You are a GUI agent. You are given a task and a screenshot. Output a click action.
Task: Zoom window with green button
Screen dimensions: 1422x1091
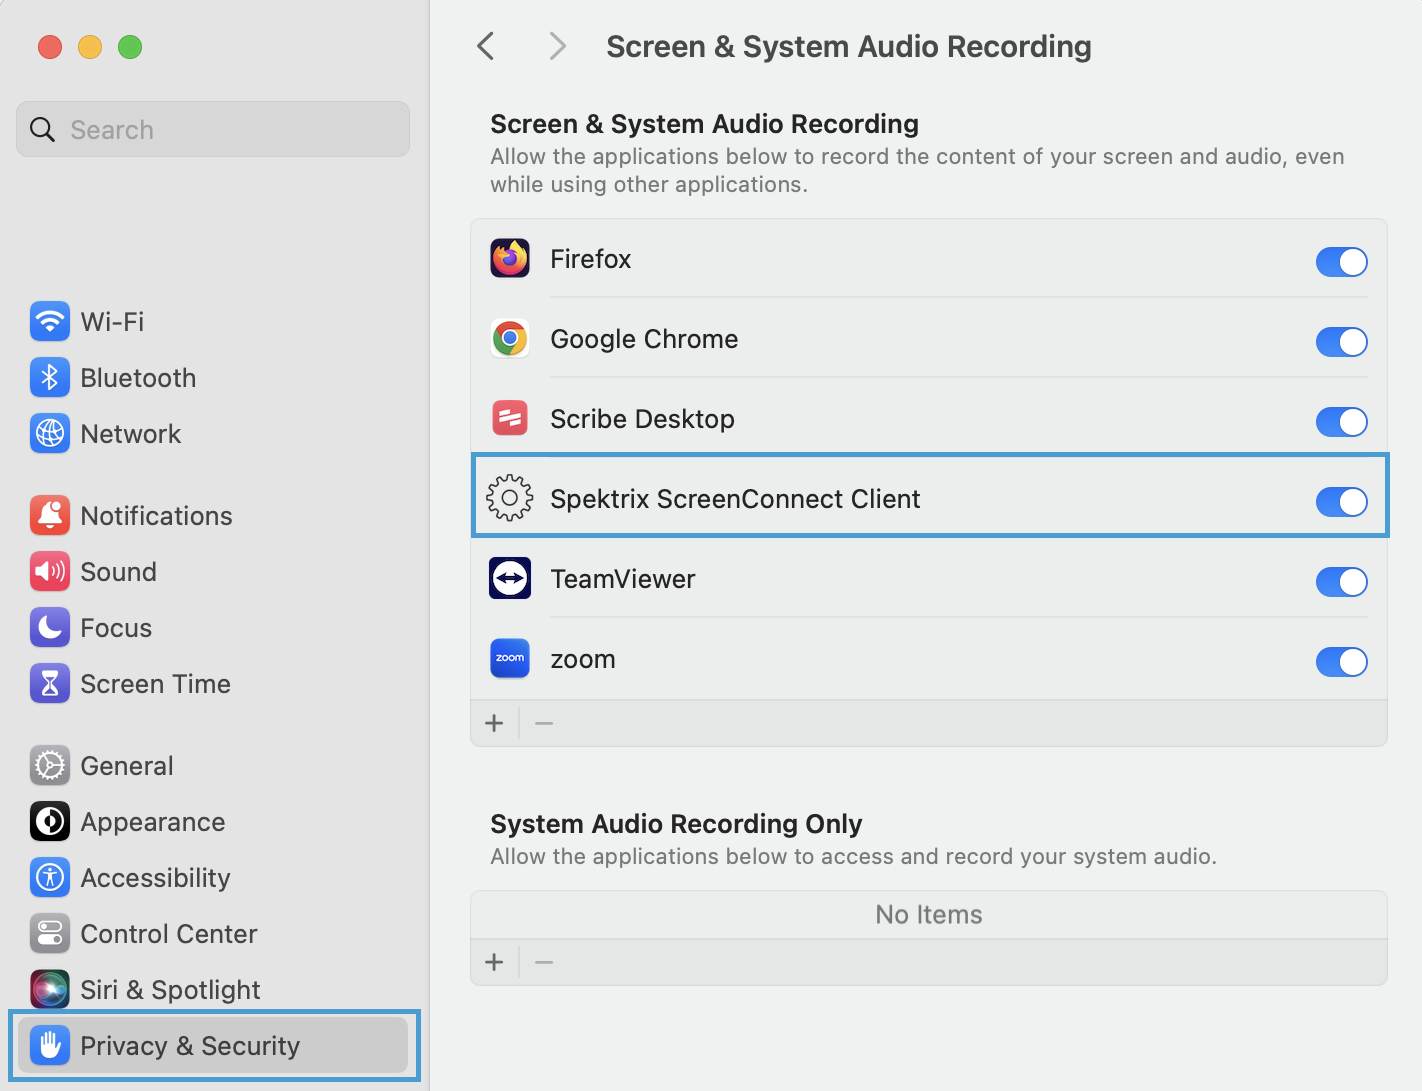(x=130, y=47)
